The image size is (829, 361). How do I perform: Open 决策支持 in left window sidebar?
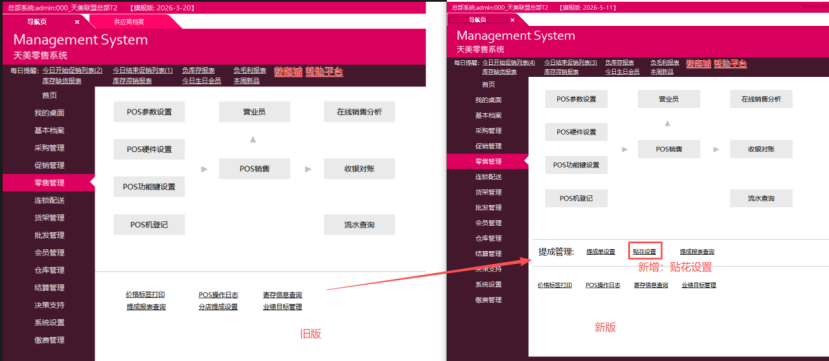tap(49, 305)
